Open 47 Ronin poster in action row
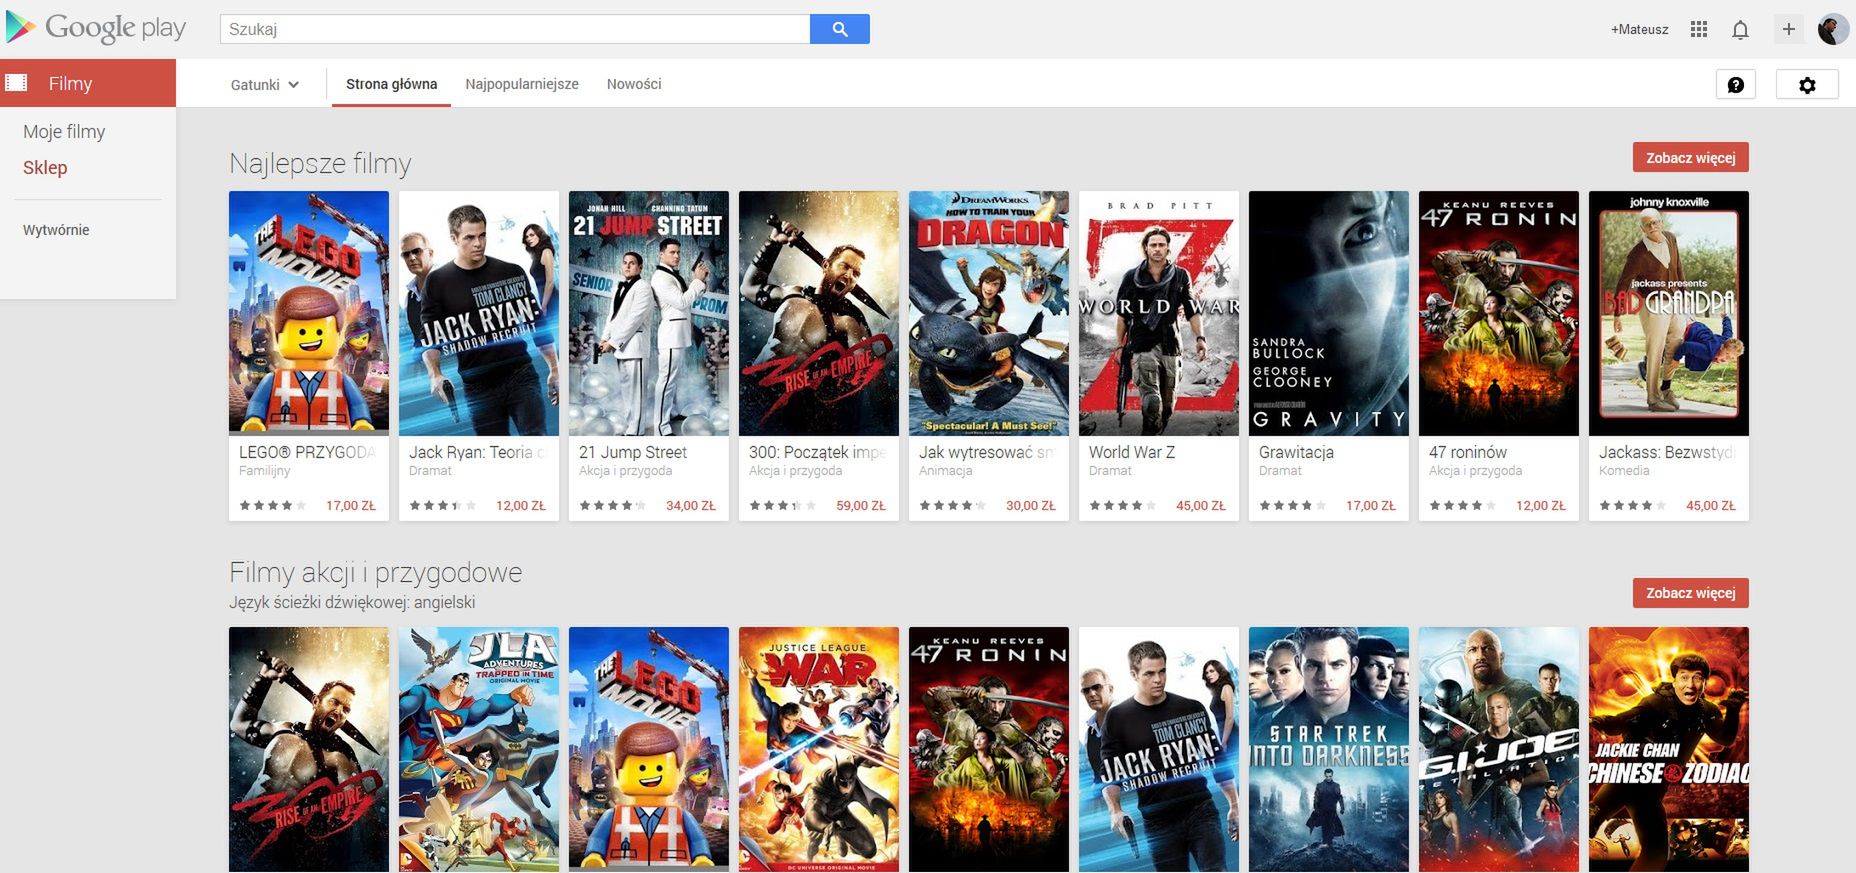 click(989, 749)
